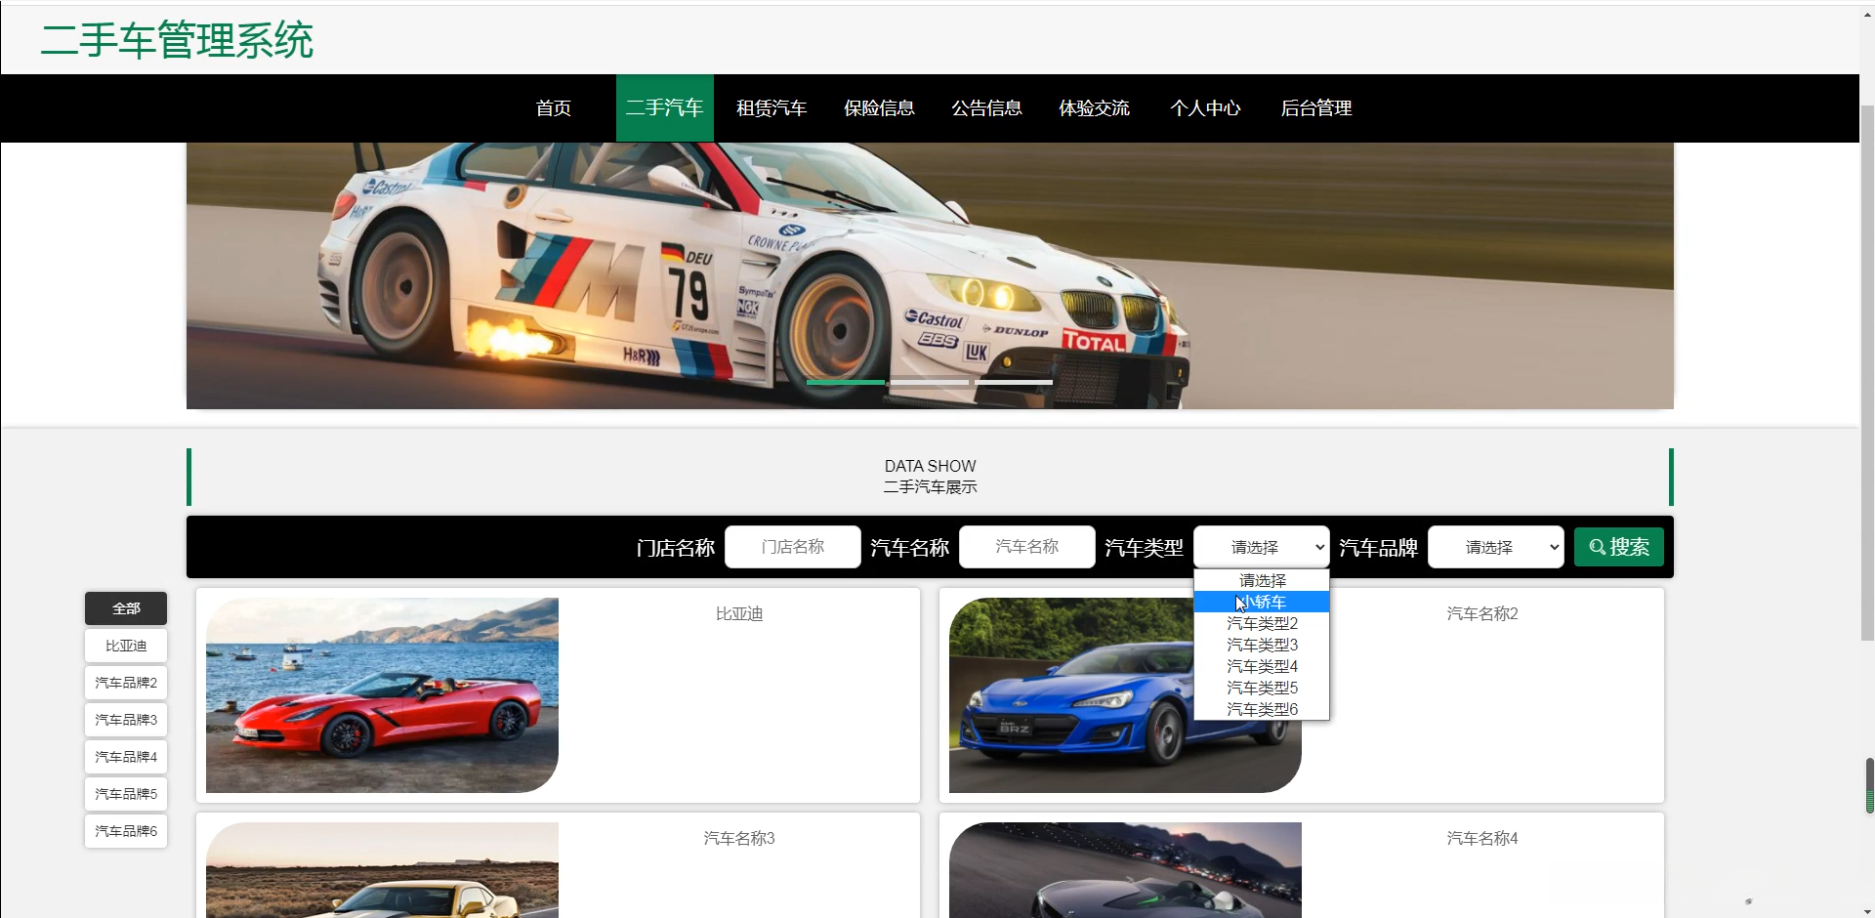Pick 汽车类型2 in the dropdown list
Screen dimensions: 1875x918
pos(1262,623)
